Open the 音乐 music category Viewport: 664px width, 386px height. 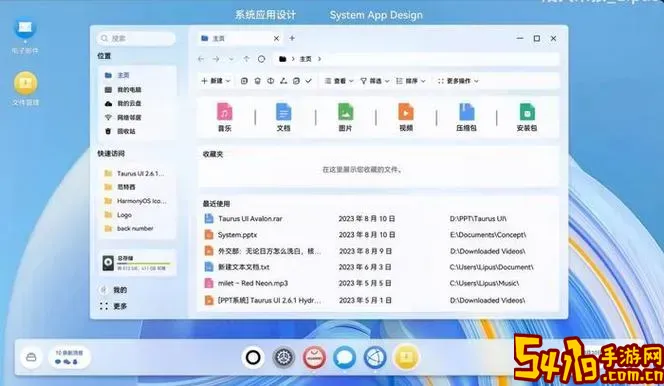pyautogui.click(x=224, y=117)
